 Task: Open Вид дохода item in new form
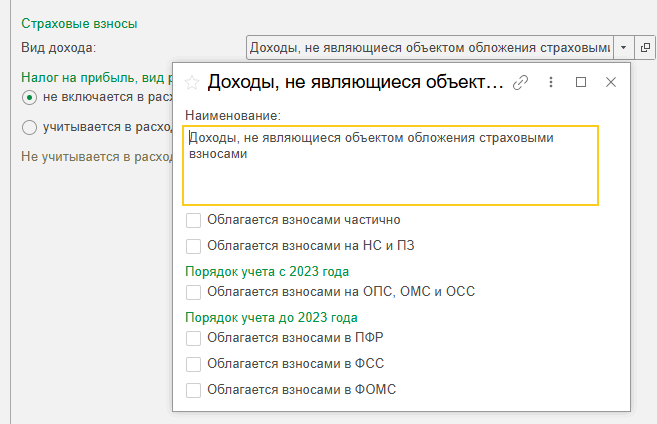645,47
